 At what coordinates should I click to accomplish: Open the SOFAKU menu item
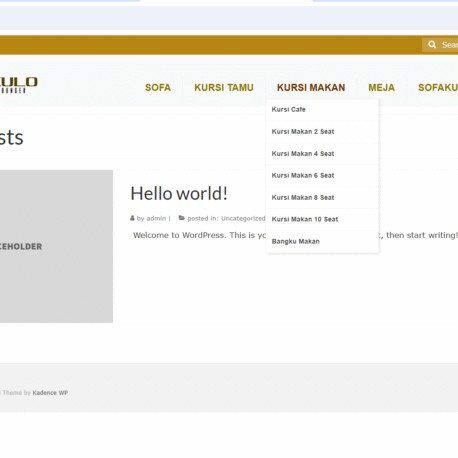click(438, 88)
